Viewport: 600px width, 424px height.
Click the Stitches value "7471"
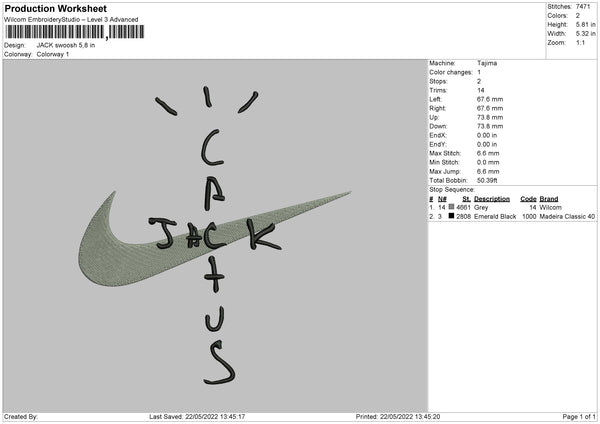click(x=583, y=7)
